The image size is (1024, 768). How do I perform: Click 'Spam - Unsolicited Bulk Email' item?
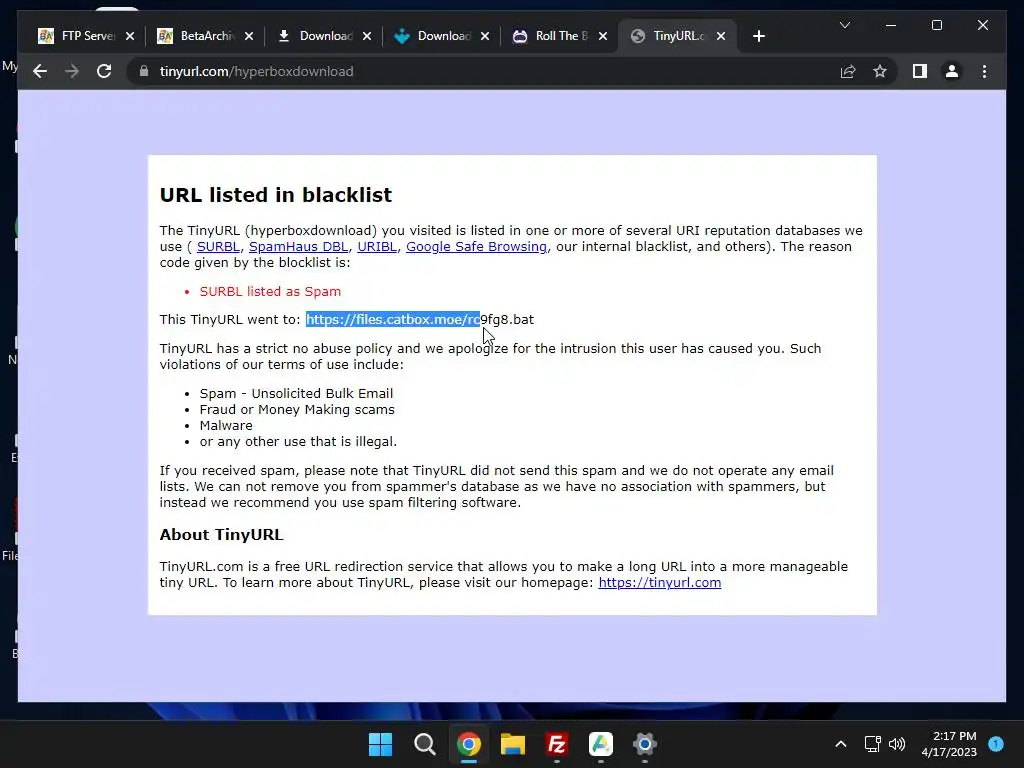[x=296, y=393]
